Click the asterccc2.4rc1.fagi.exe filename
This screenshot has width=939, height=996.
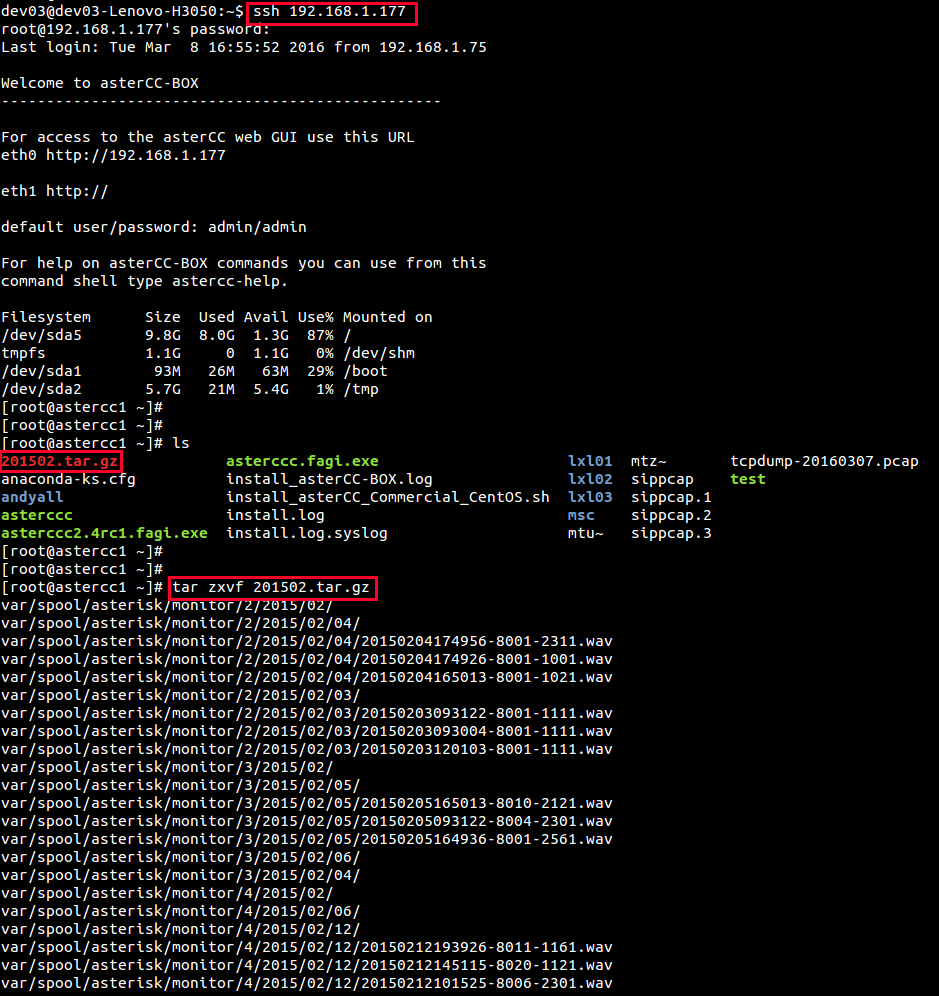pos(104,533)
